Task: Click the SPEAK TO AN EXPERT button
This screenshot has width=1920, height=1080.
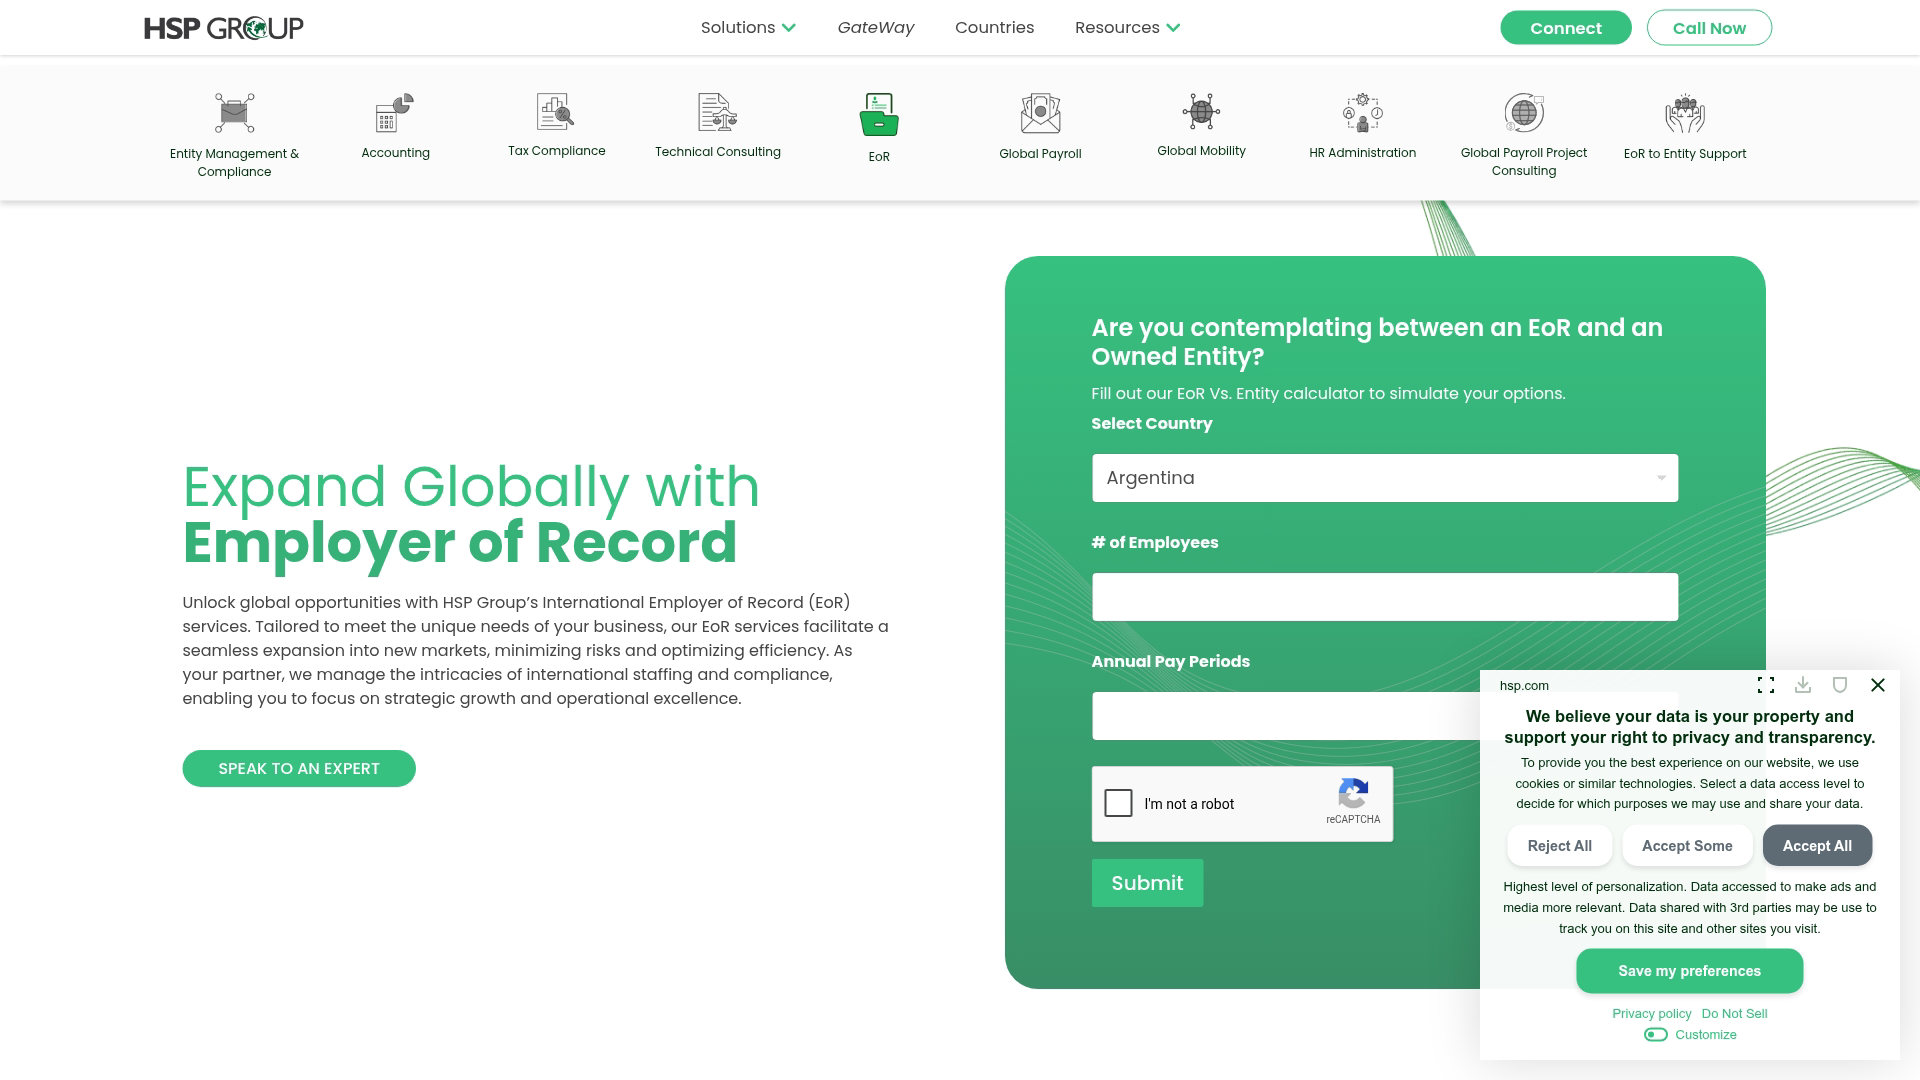Action: 298,768
